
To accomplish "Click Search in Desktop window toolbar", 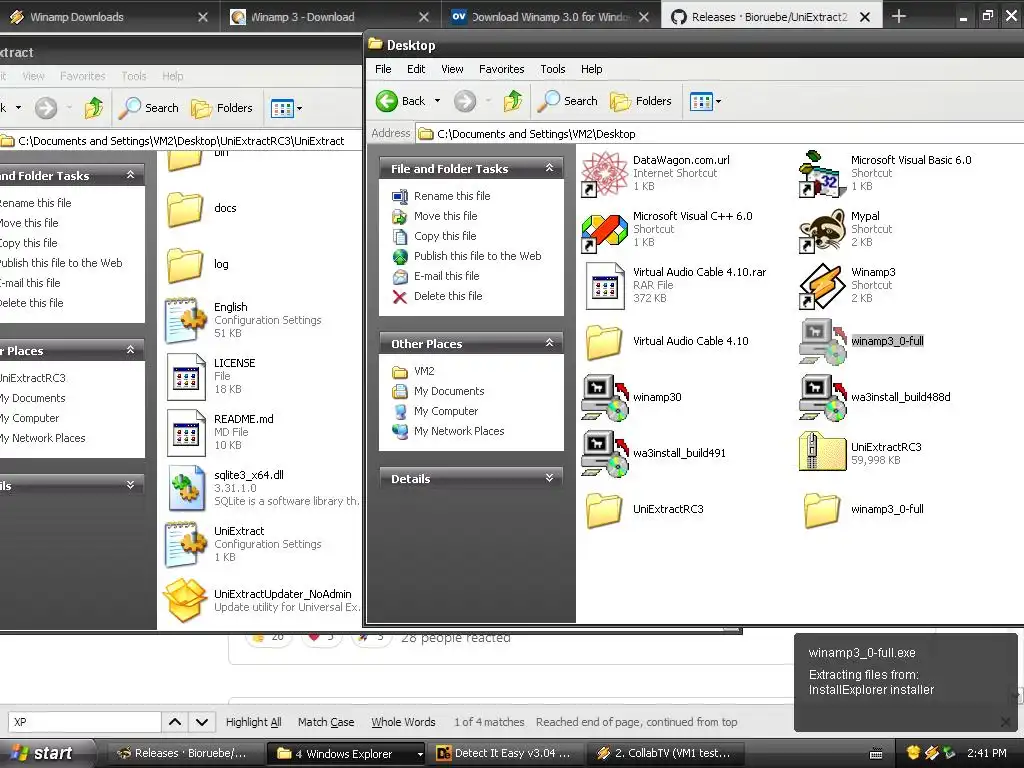I will point(568,101).
